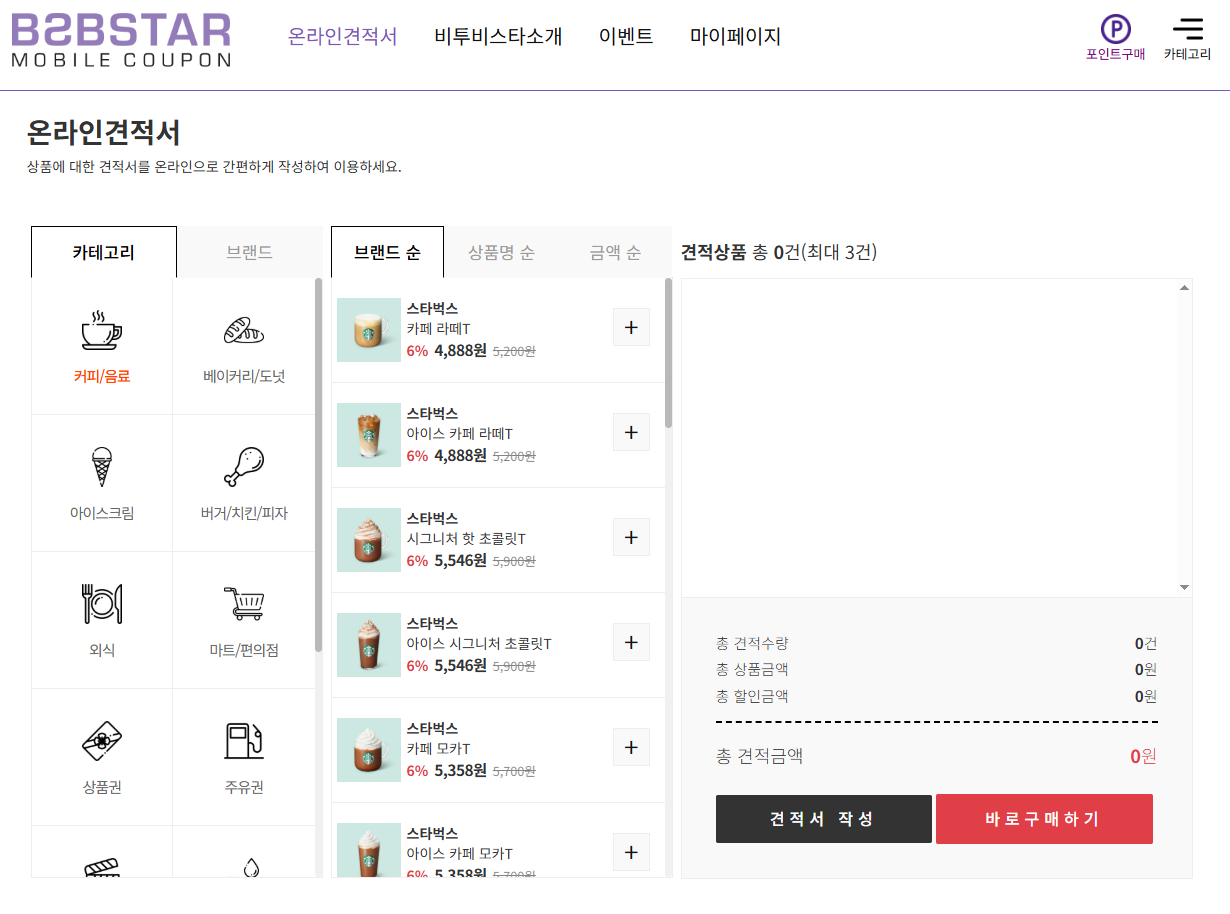This screenshot has width=1230, height=914.
Task: Pick the 마트/편의점 shopping cart icon
Action: 244,604
